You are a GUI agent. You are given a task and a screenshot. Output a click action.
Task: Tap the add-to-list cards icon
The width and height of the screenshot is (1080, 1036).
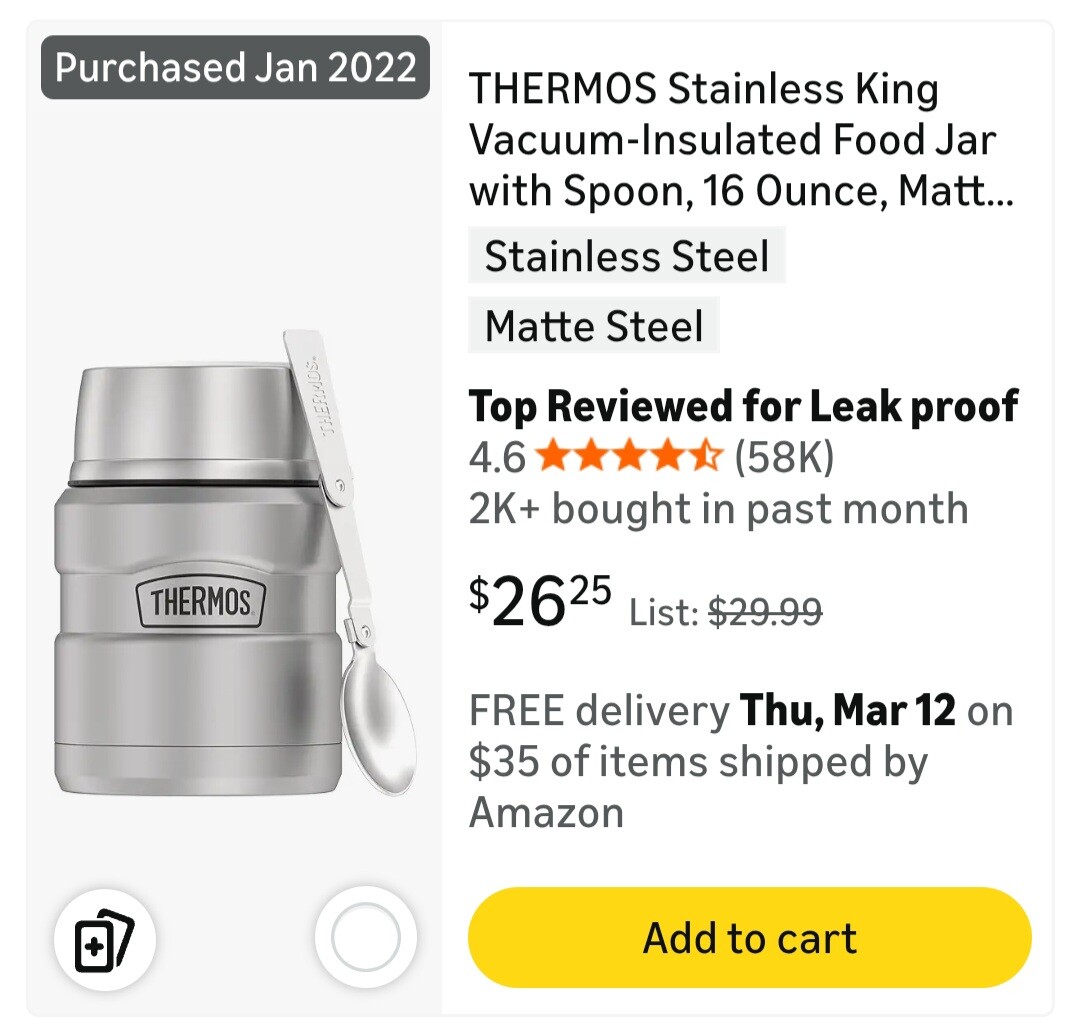pyautogui.click(x=105, y=939)
